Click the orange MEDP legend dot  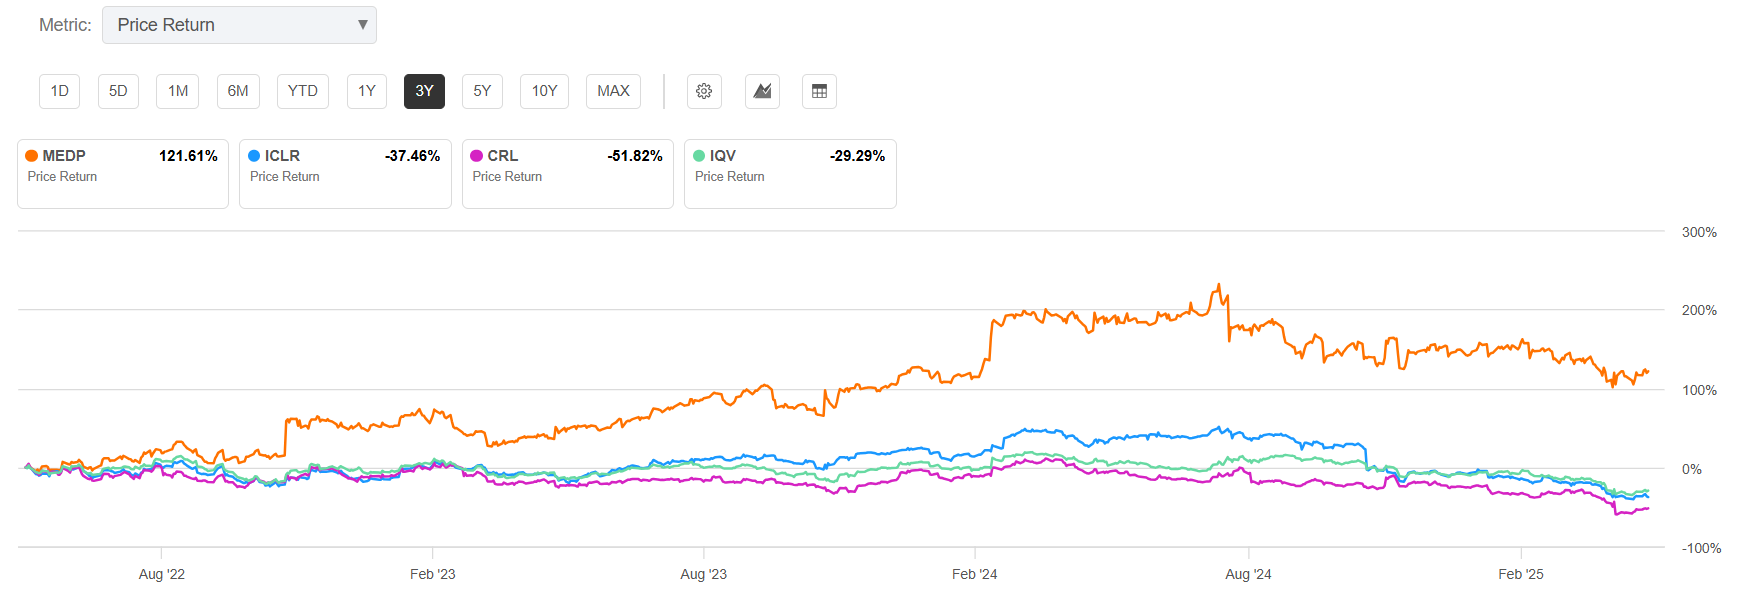coord(32,156)
